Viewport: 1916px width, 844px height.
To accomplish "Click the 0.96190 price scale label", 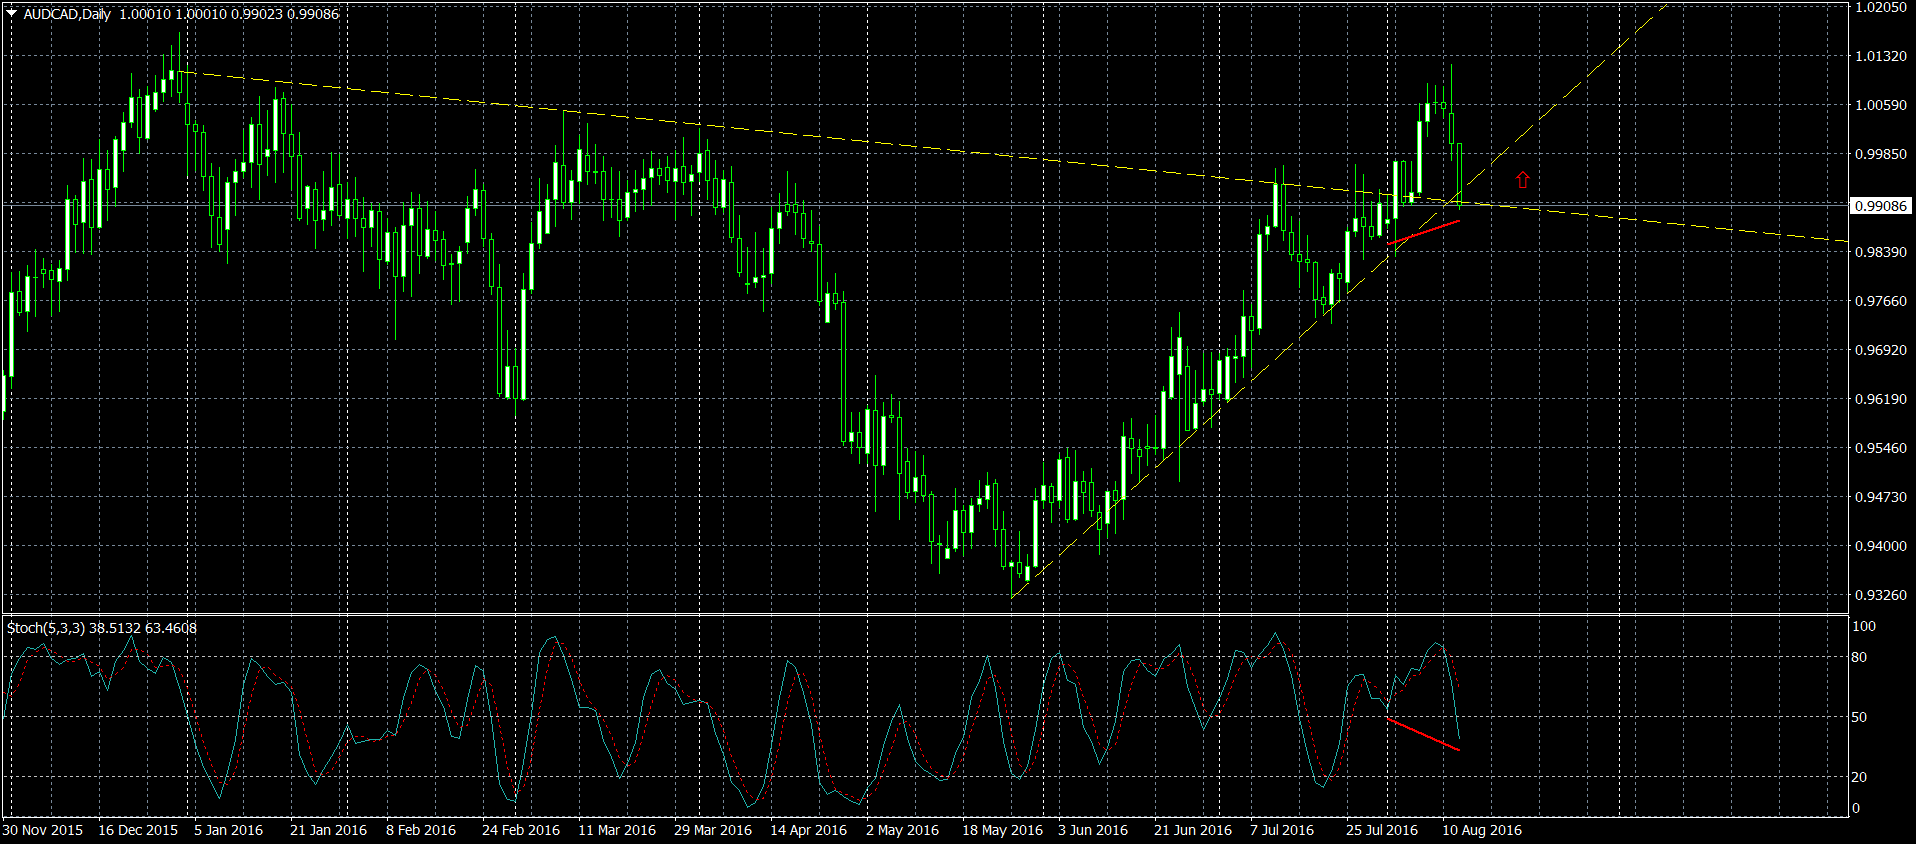I will pyautogui.click(x=1881, y=399).
